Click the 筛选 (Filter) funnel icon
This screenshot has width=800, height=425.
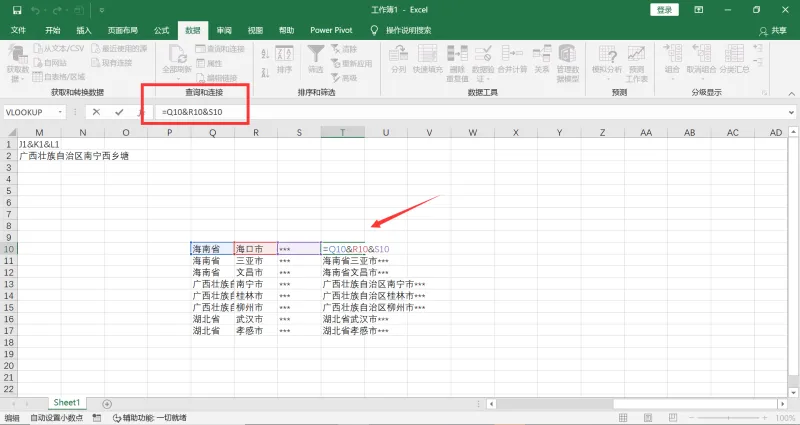click(x=316, y=54)
